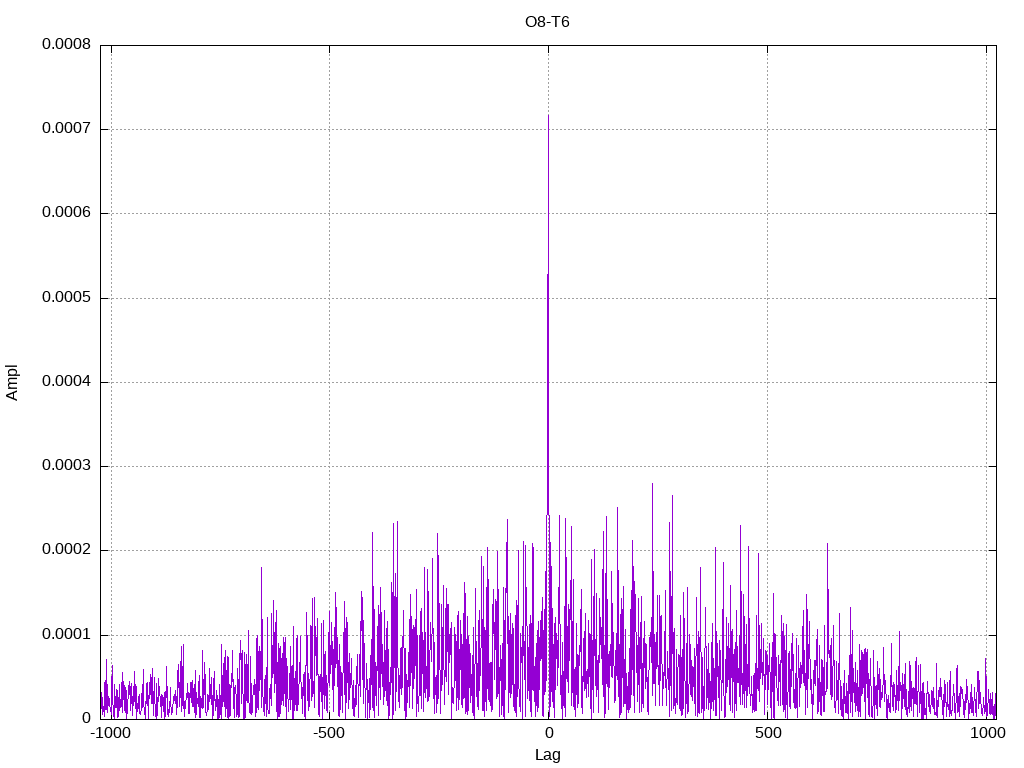
Task: Click the Ampl y-axis label
Action: [12, 383]
